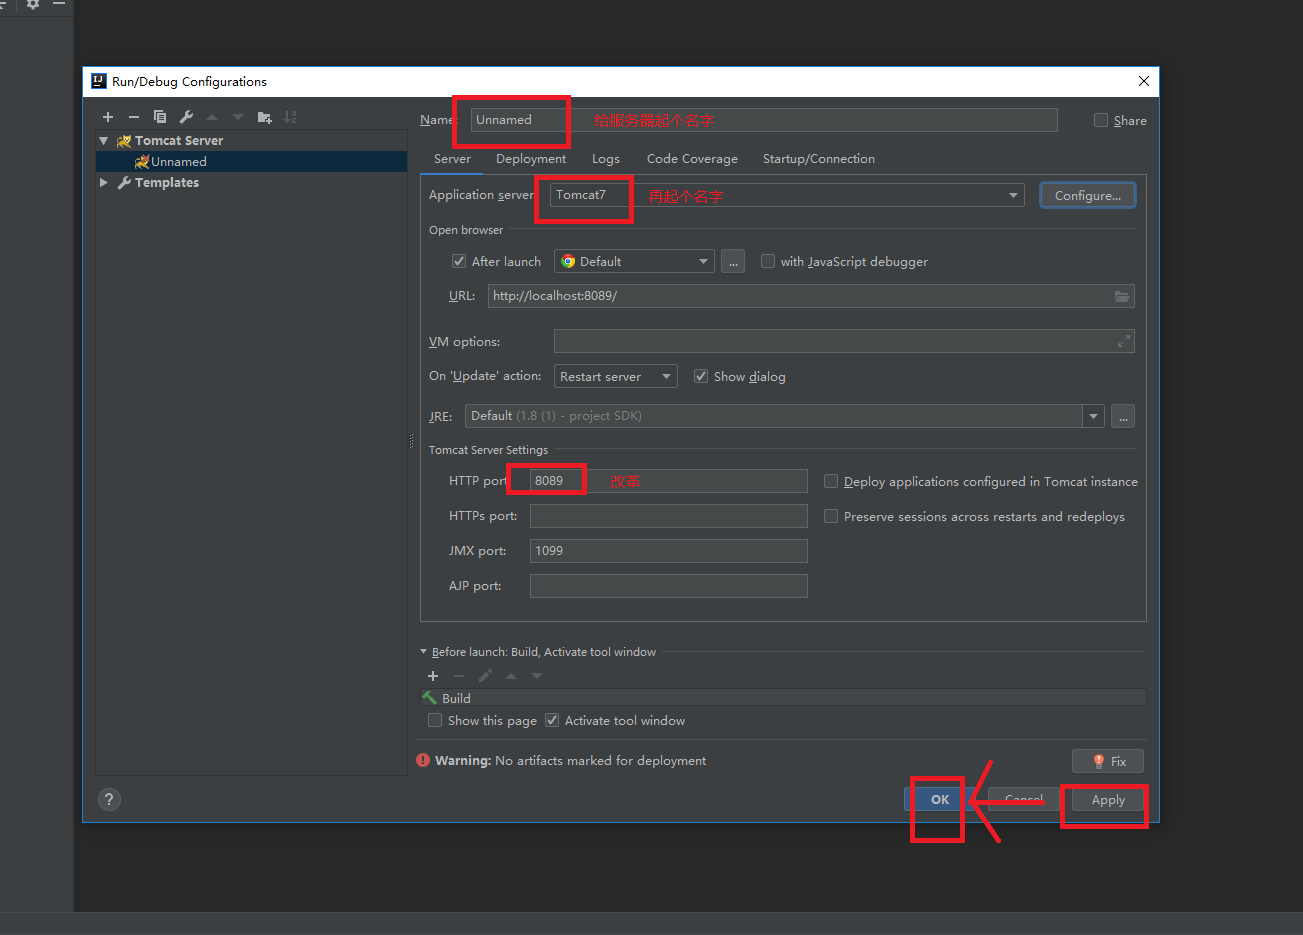Remove the selected run configuration
This screenshot has height=935, width=1303.
[x=134, y=117]
